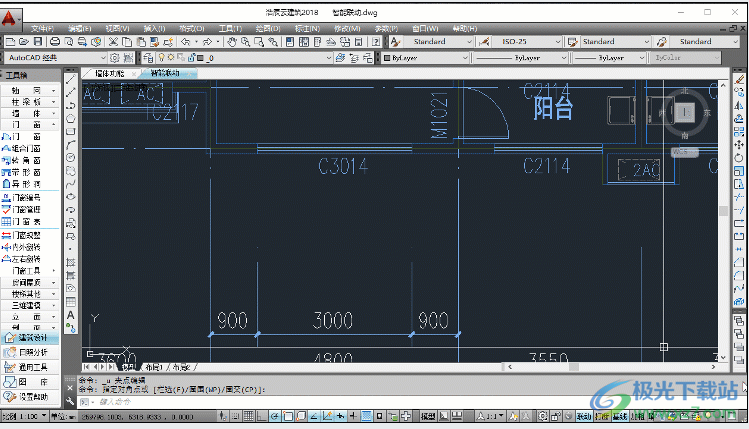Select the Rotate modify tool
The height and width of the screenshot is (429, 749).
[x=739, y=158]
